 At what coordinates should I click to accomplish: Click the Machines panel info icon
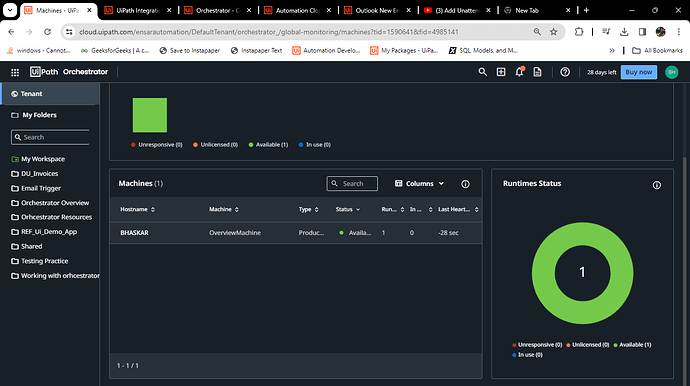coord(465,184)
